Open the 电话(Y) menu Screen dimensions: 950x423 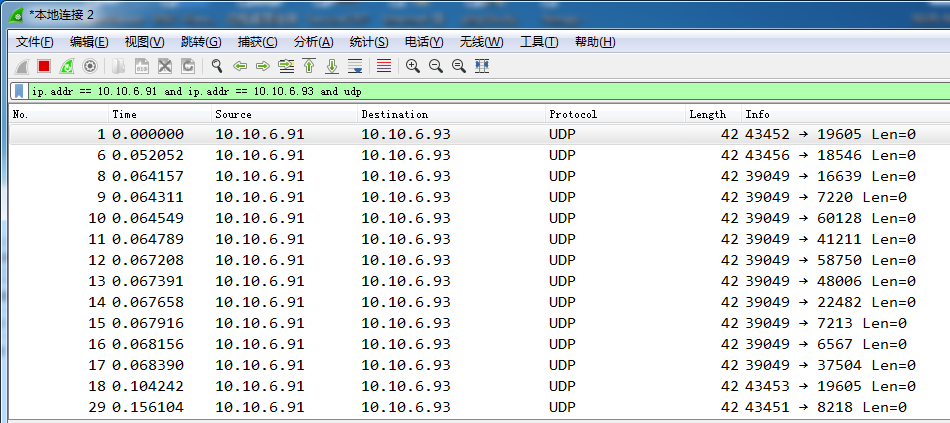pyautogui.click(x=424, y=42)
